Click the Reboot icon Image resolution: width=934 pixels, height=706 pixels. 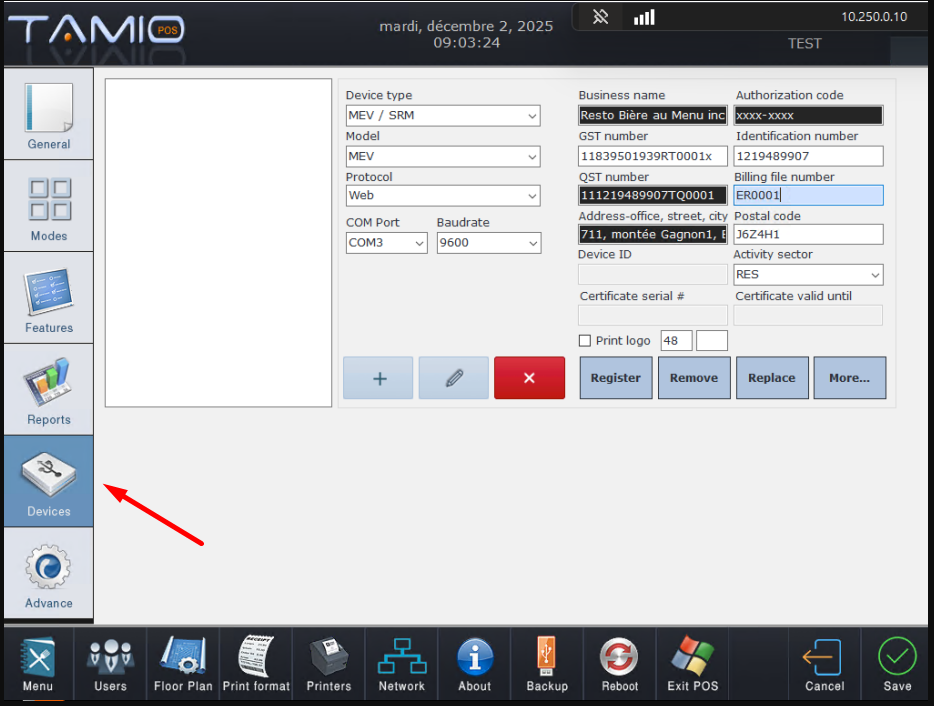619,664
